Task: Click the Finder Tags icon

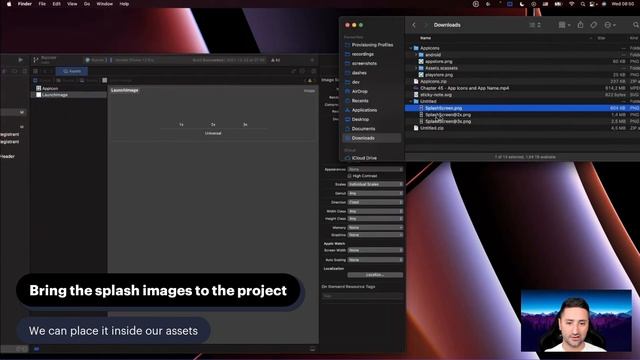Action: [x=594, y=25]
